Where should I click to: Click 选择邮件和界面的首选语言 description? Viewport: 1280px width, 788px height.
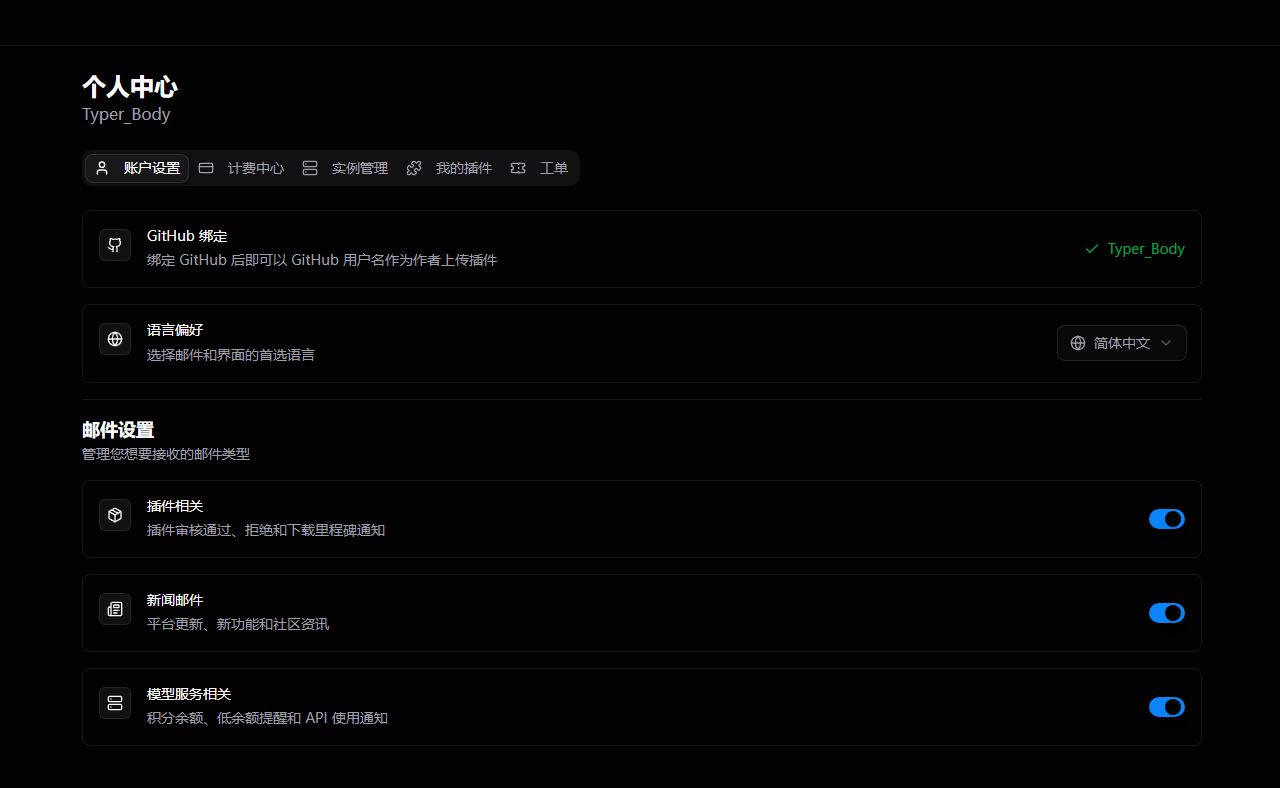231,355
